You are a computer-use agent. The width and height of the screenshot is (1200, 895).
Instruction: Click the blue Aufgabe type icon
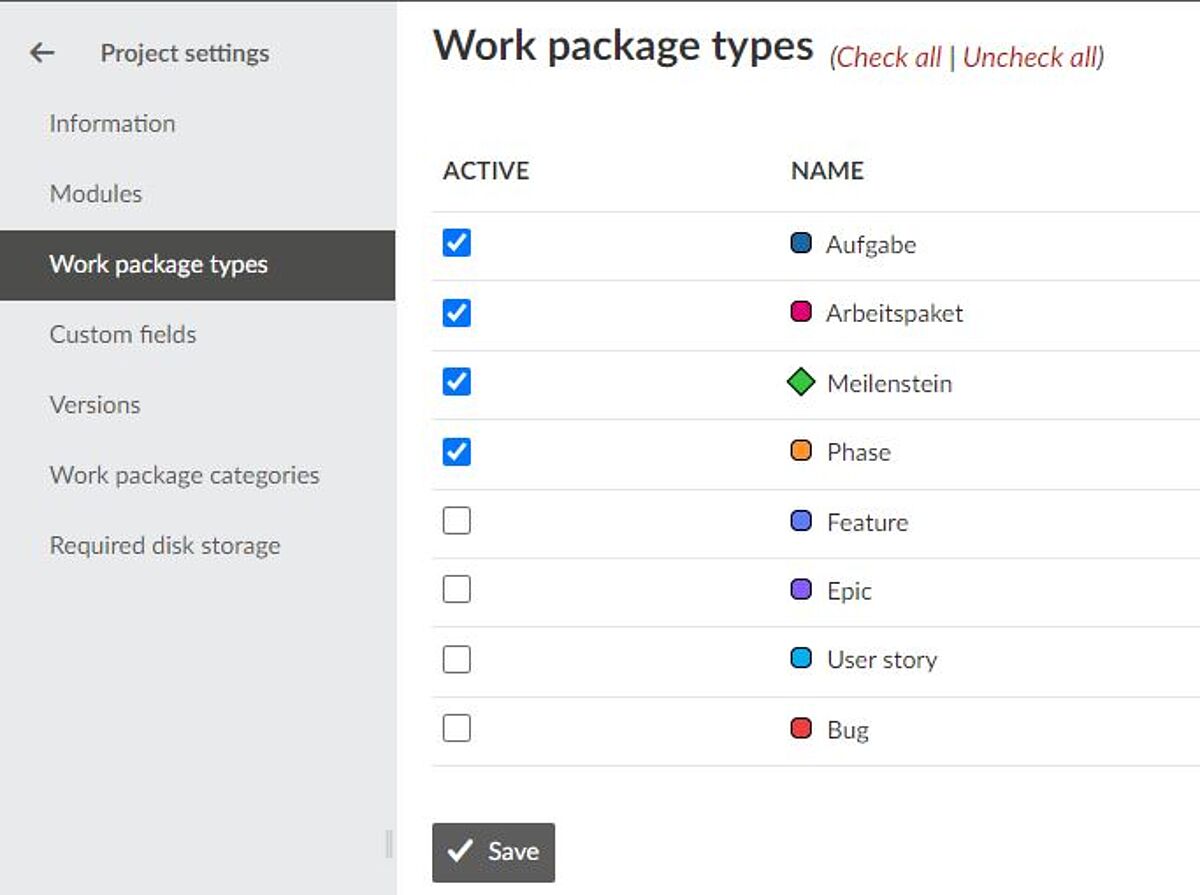tap(801, 244)
